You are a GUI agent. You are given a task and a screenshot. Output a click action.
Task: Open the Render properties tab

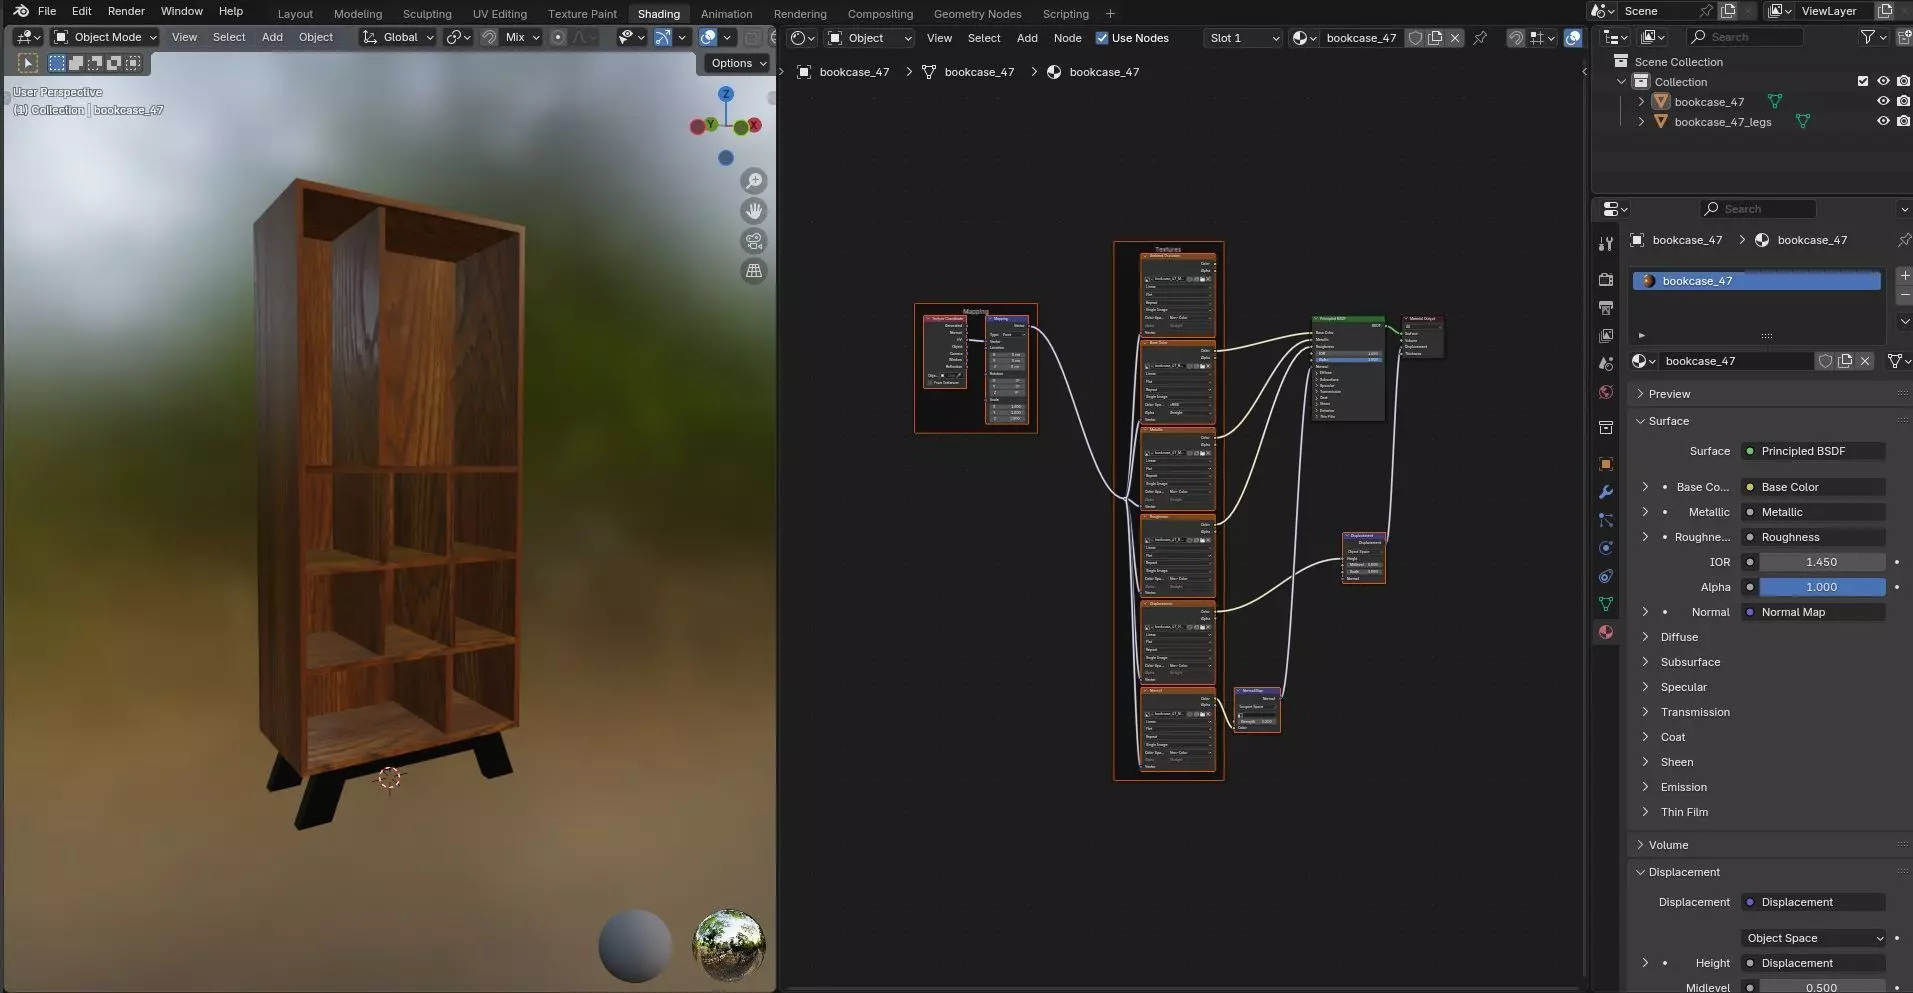point(1606,280)
